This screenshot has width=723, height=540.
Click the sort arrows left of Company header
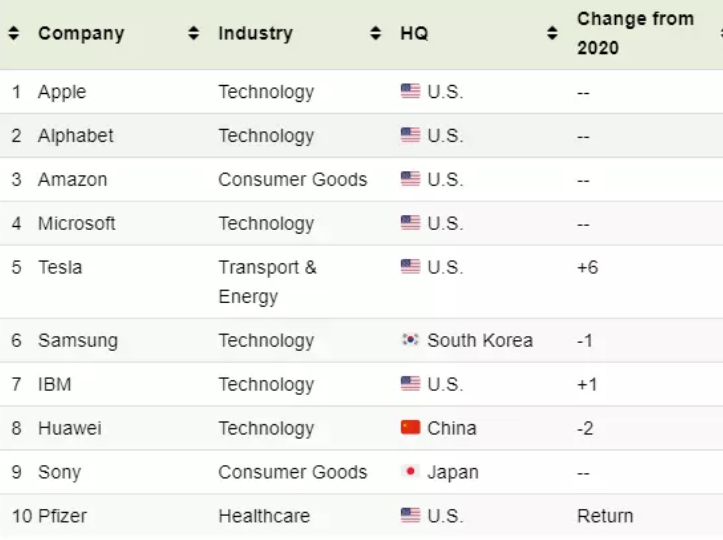click(14, 33)
